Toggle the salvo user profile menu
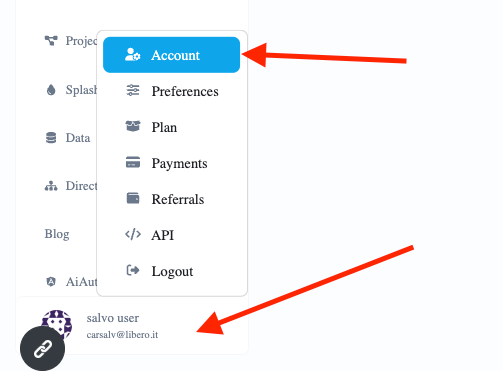 click(x=132, y=326)
